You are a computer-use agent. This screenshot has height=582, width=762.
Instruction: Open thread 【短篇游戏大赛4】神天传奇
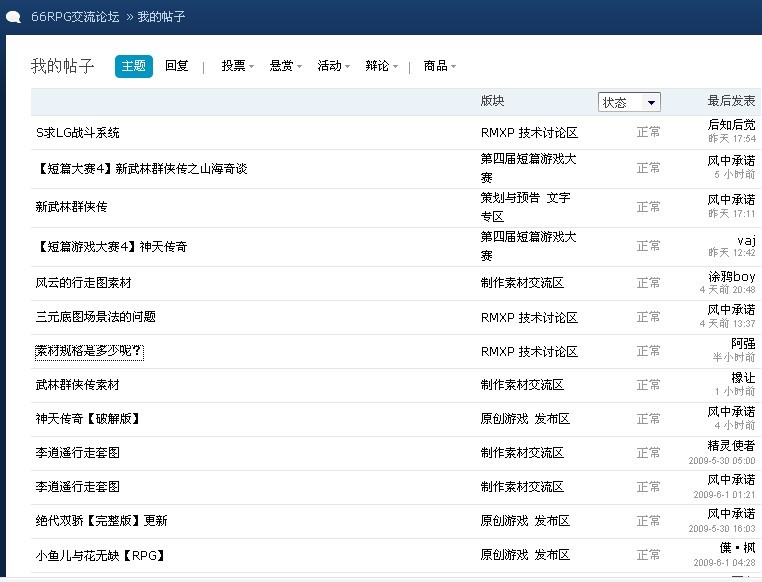(x=111, y=247)
